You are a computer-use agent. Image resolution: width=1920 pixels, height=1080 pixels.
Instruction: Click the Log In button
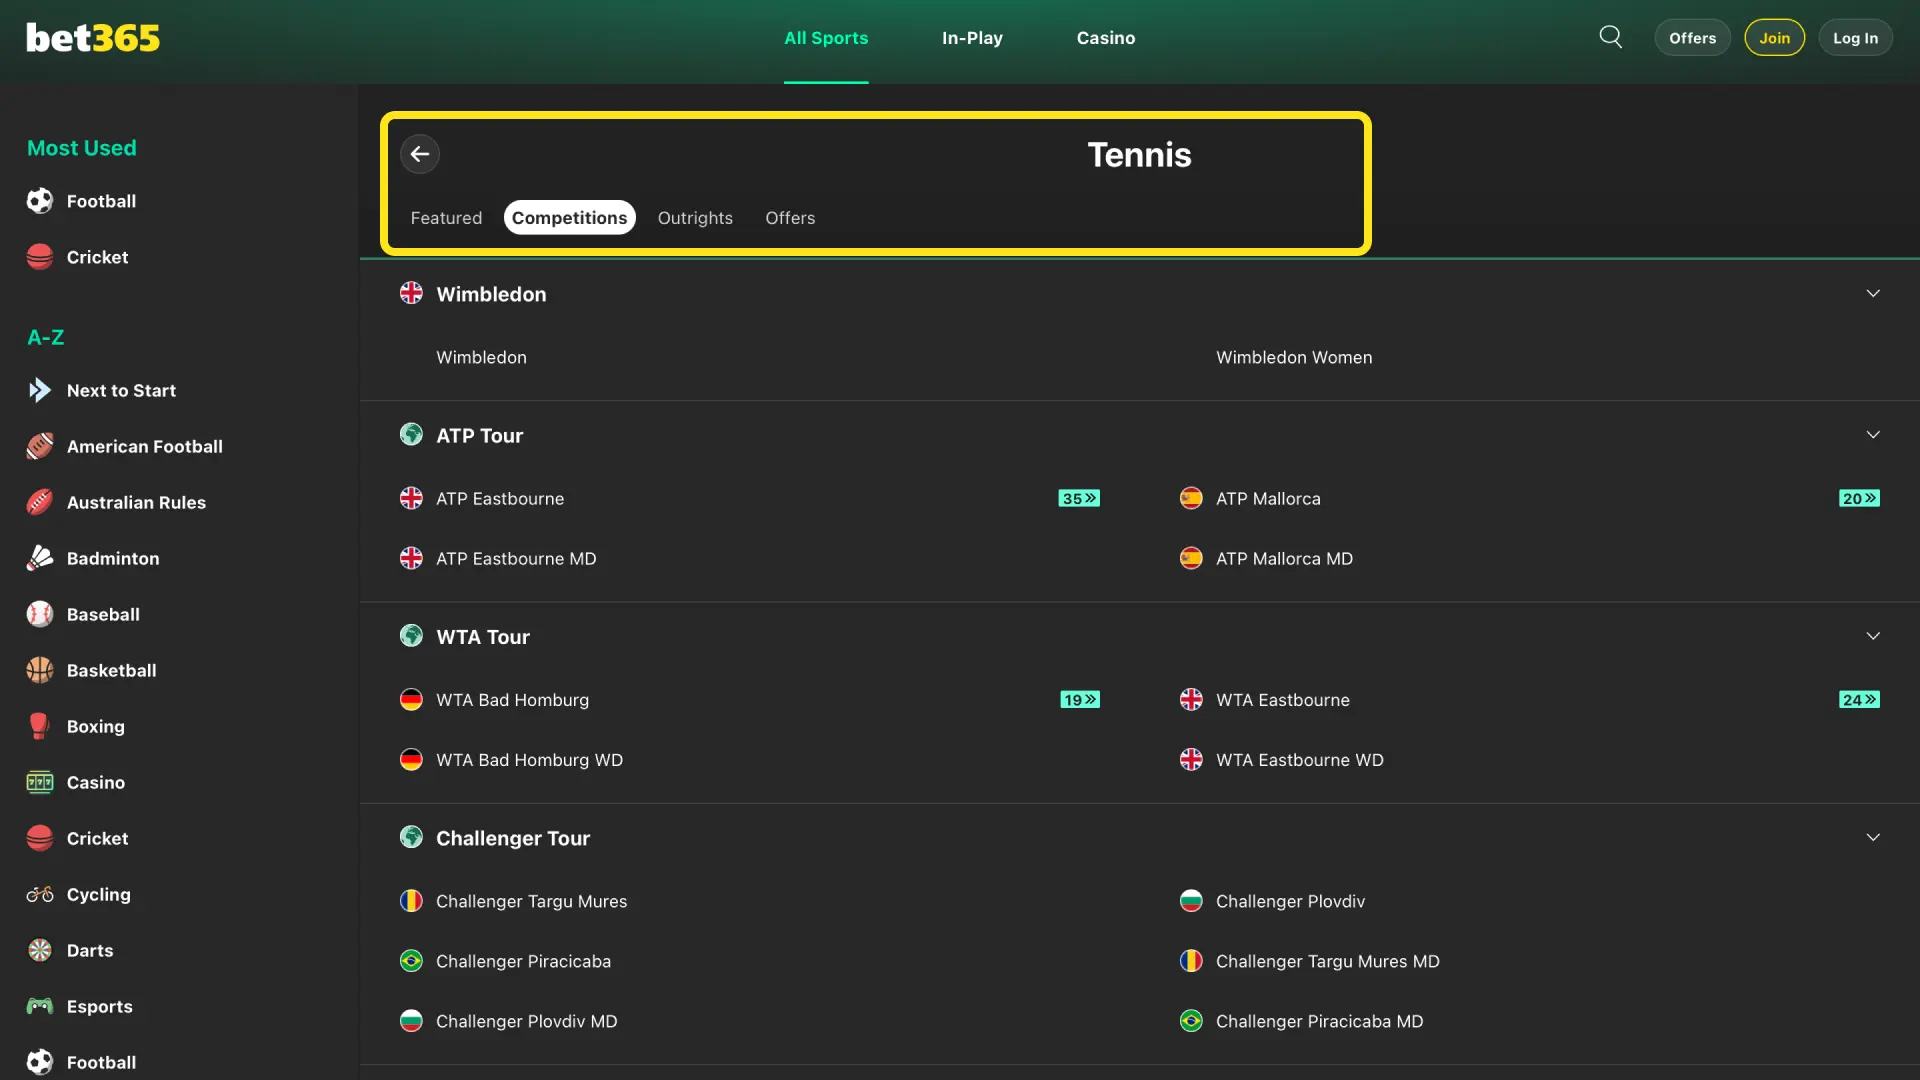(1855, 38)
